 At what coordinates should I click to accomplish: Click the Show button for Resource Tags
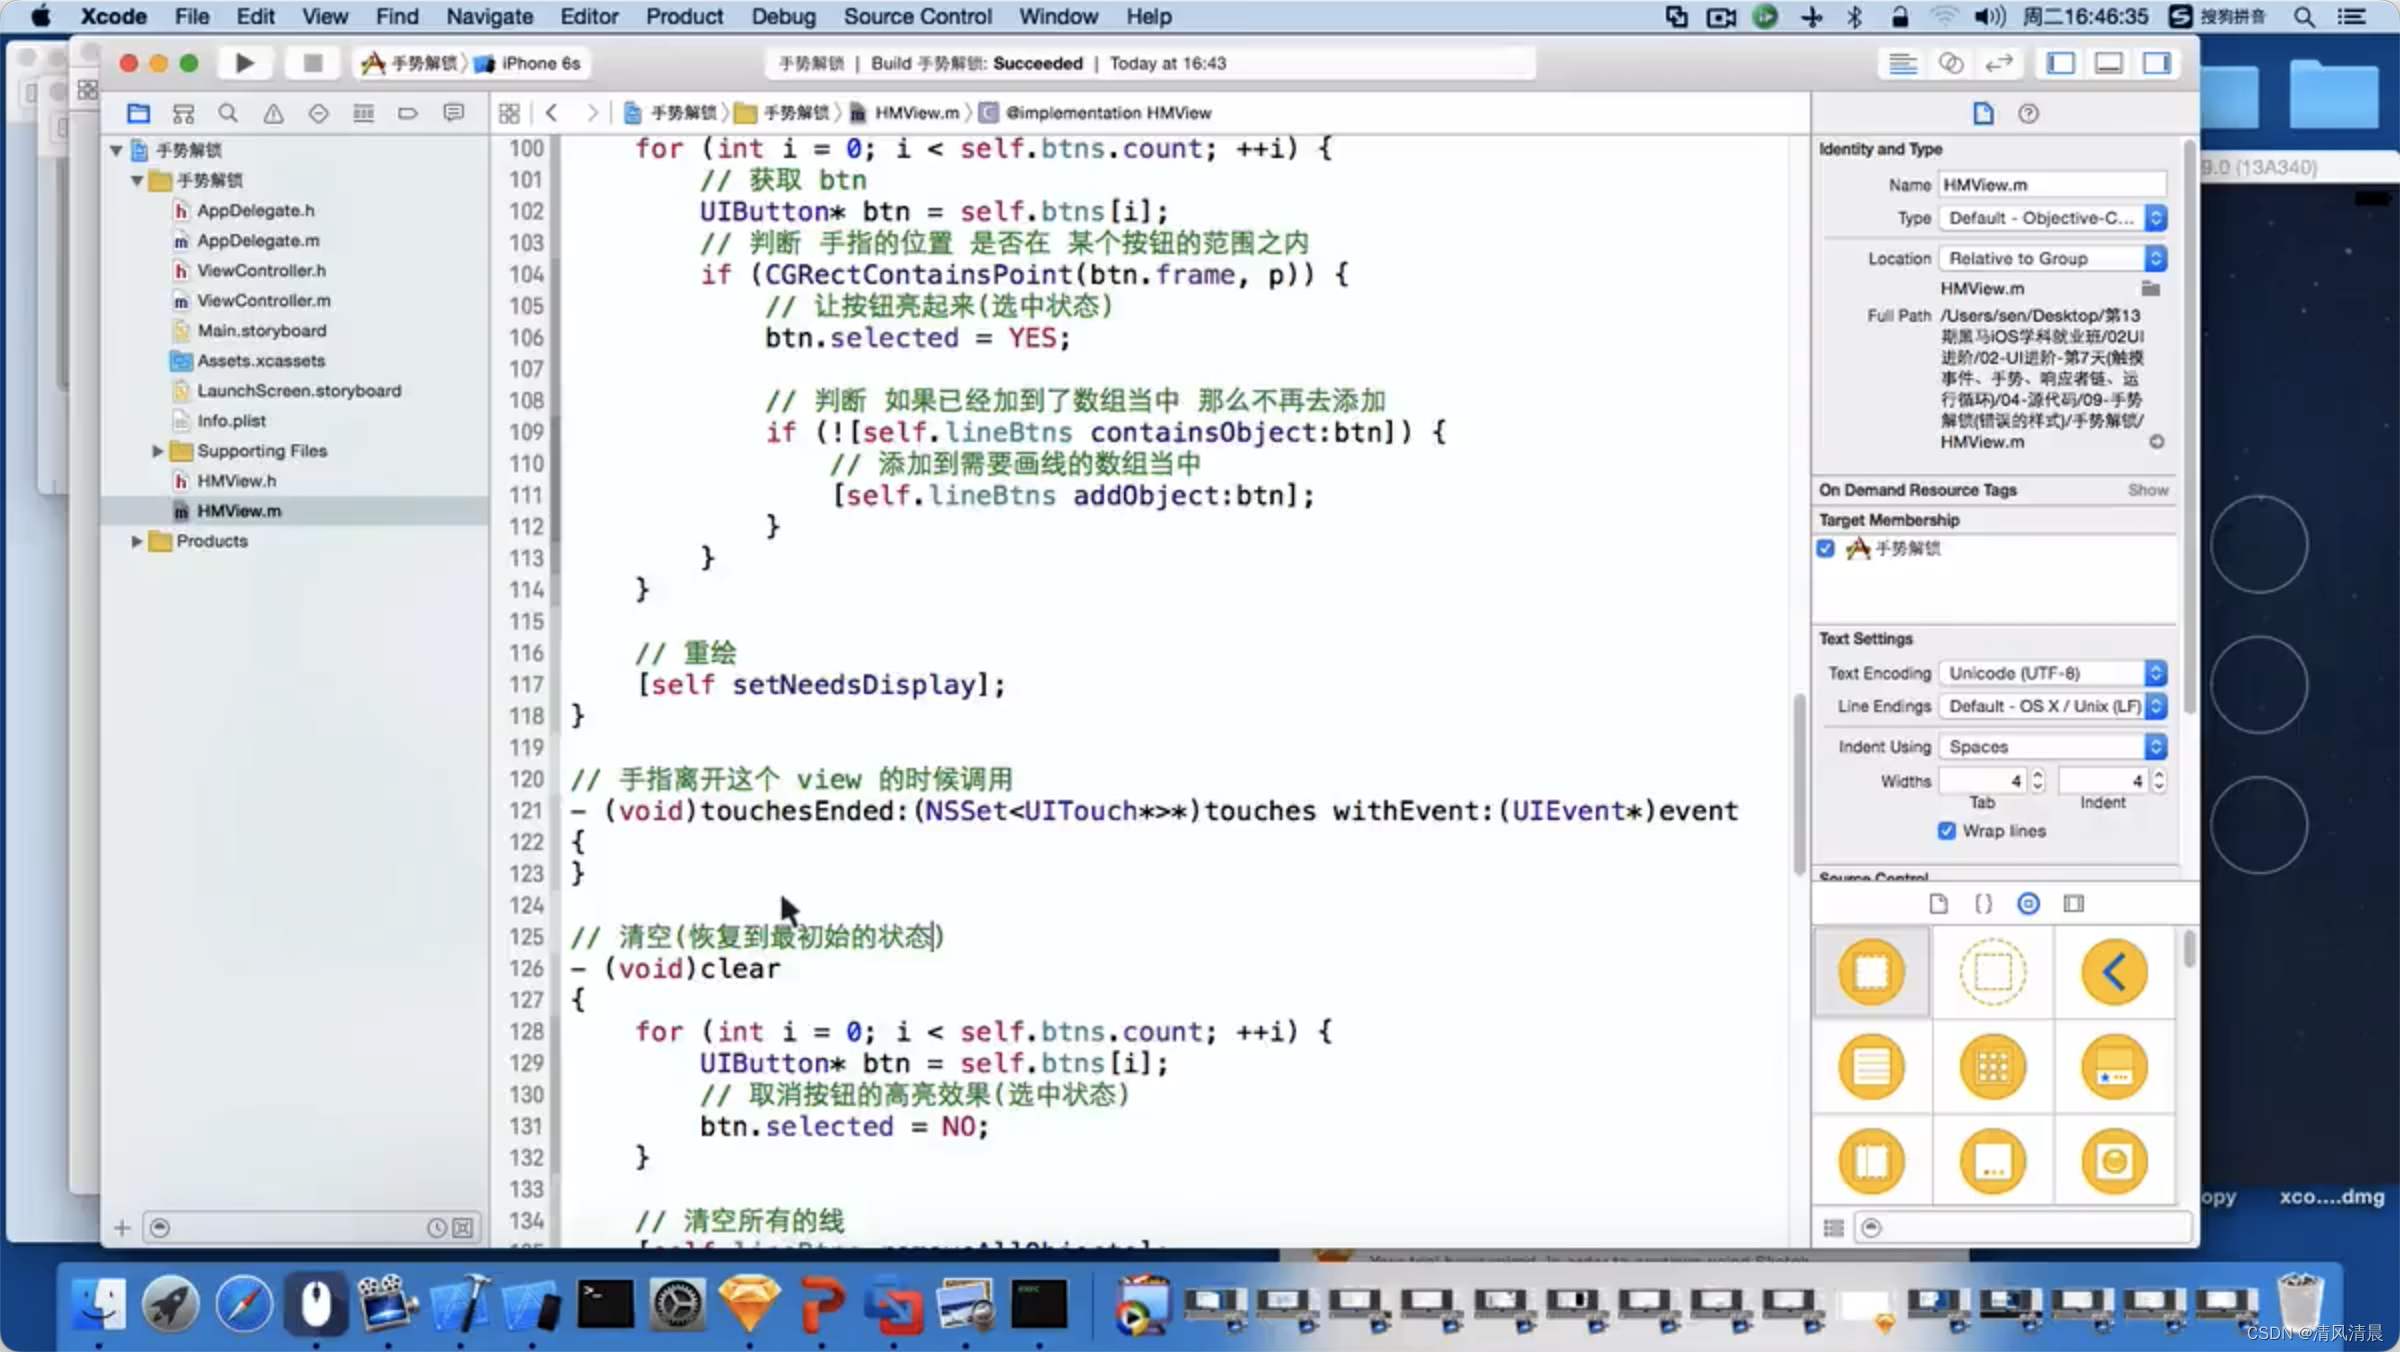pos(2148,490)
